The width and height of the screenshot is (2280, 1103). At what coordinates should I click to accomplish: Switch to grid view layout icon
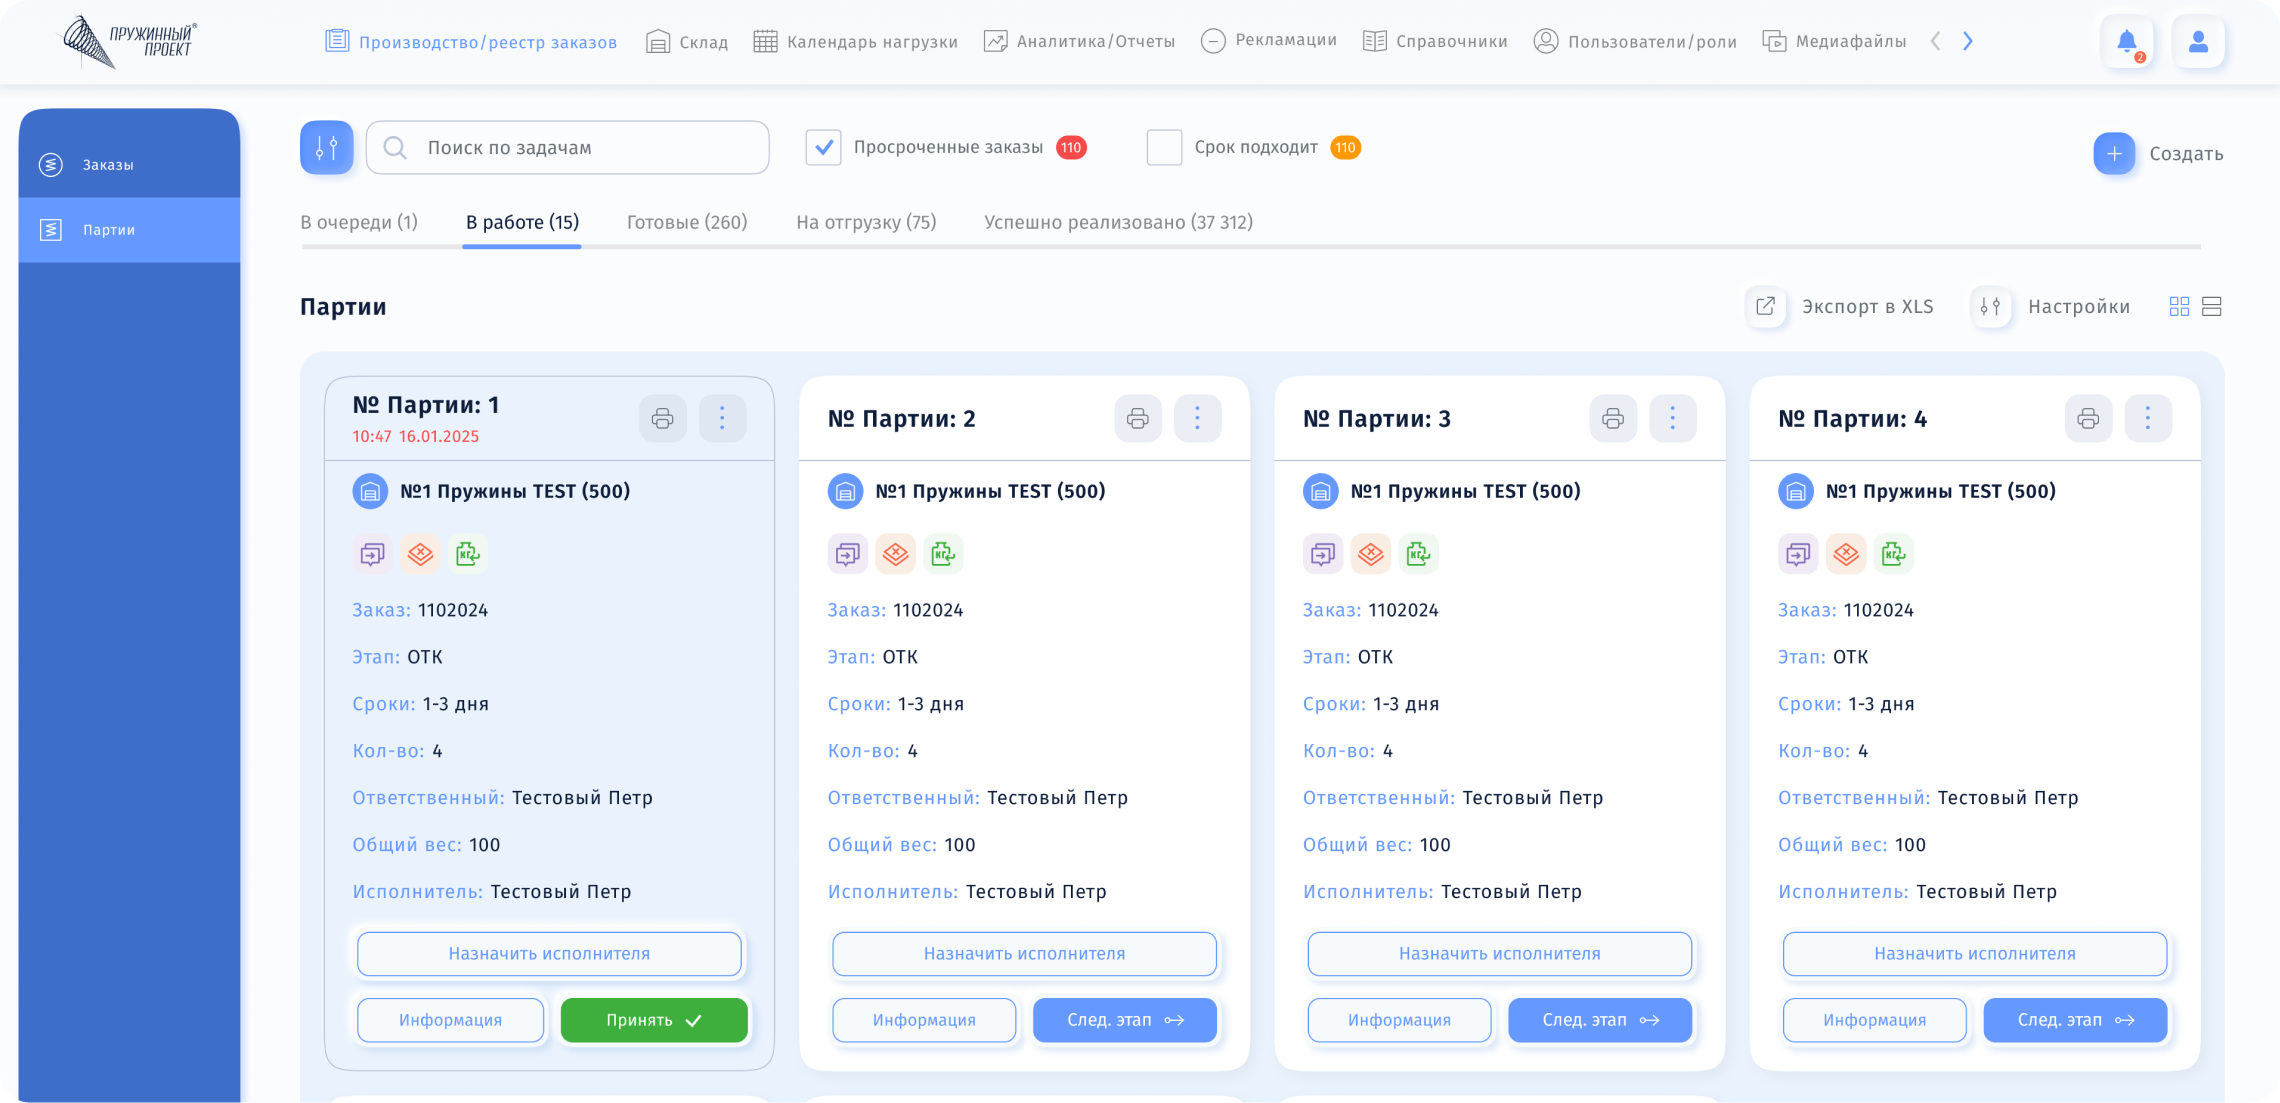pyautogui.click(x=2179, y=307)
